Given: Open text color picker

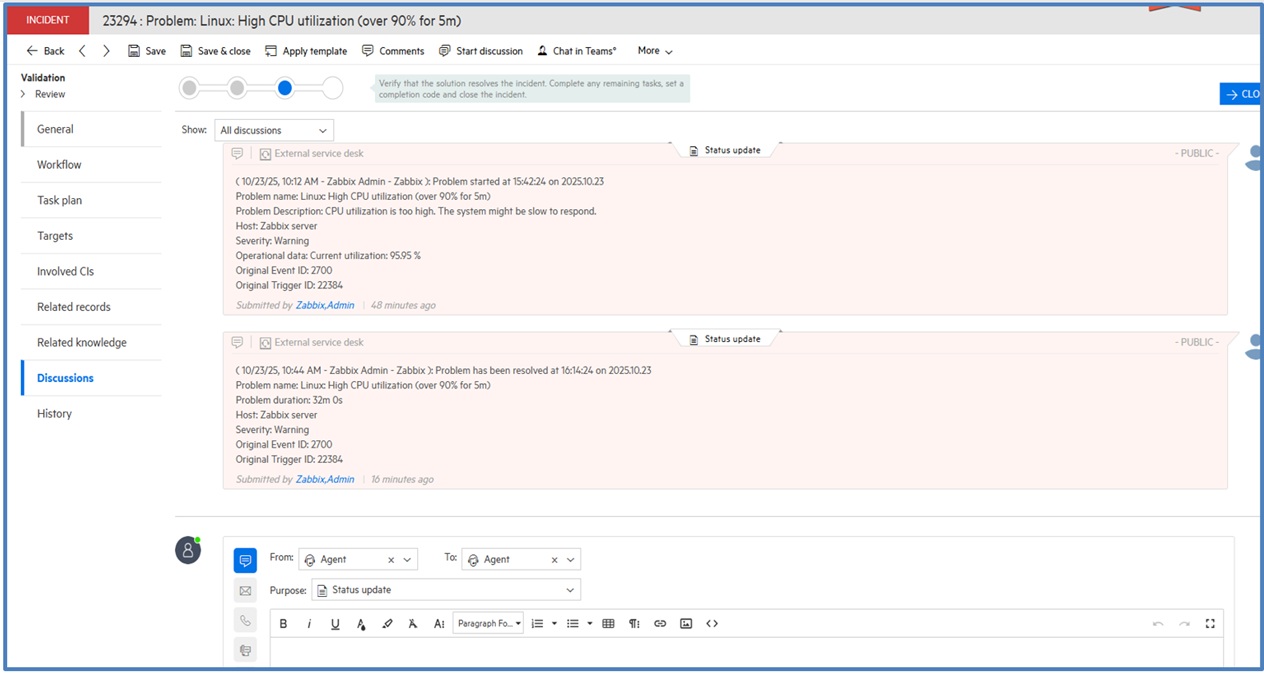Looking at the screenshot, I should click(361, 623).
